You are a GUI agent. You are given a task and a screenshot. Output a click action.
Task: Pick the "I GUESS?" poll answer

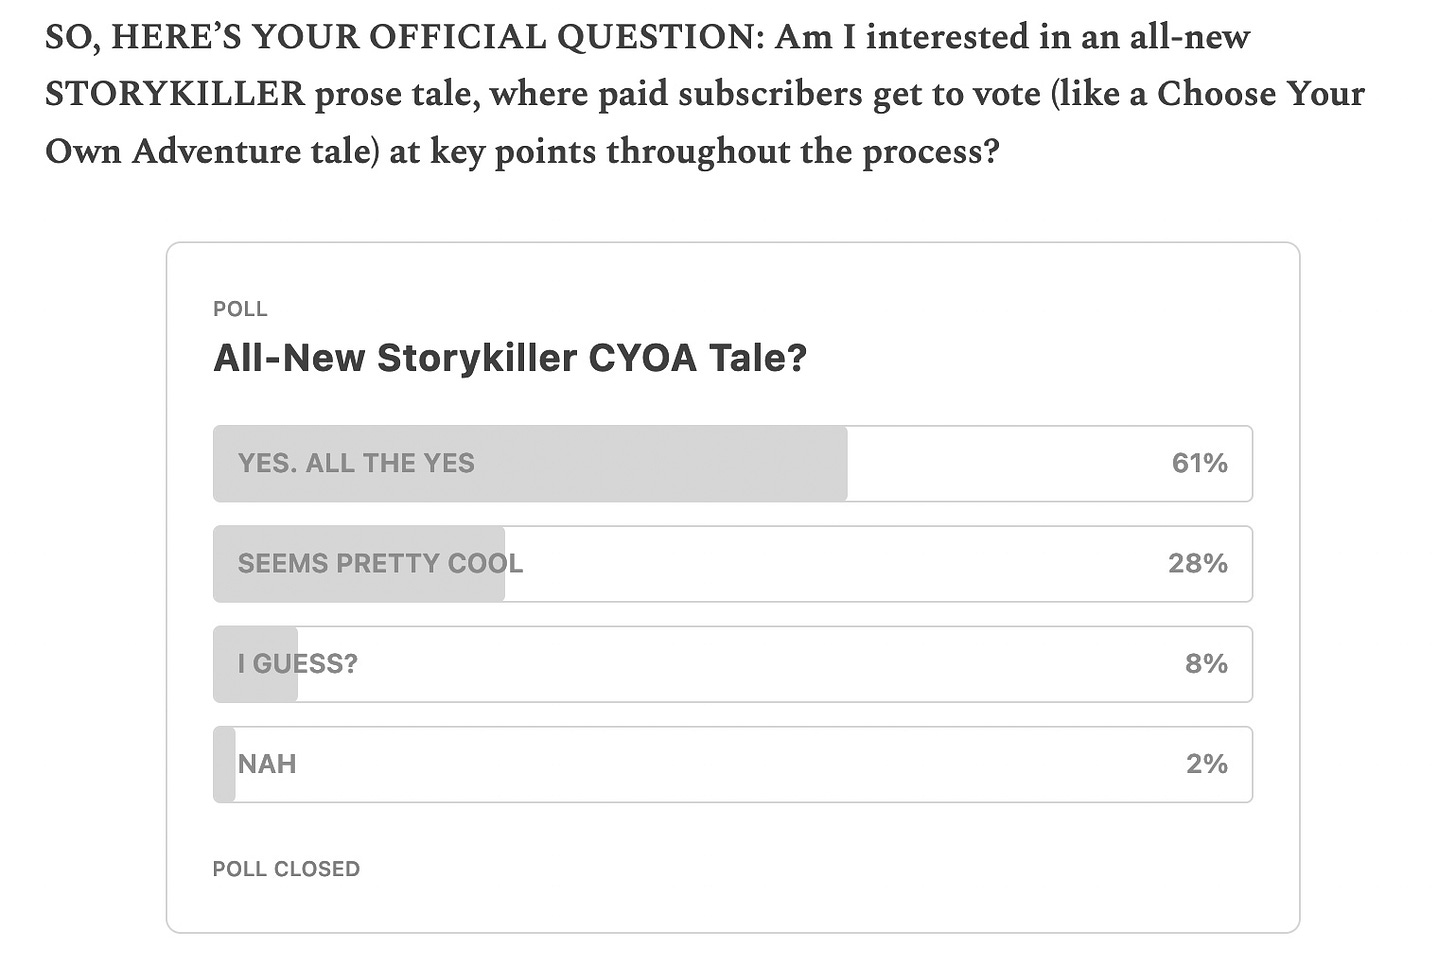732,663
